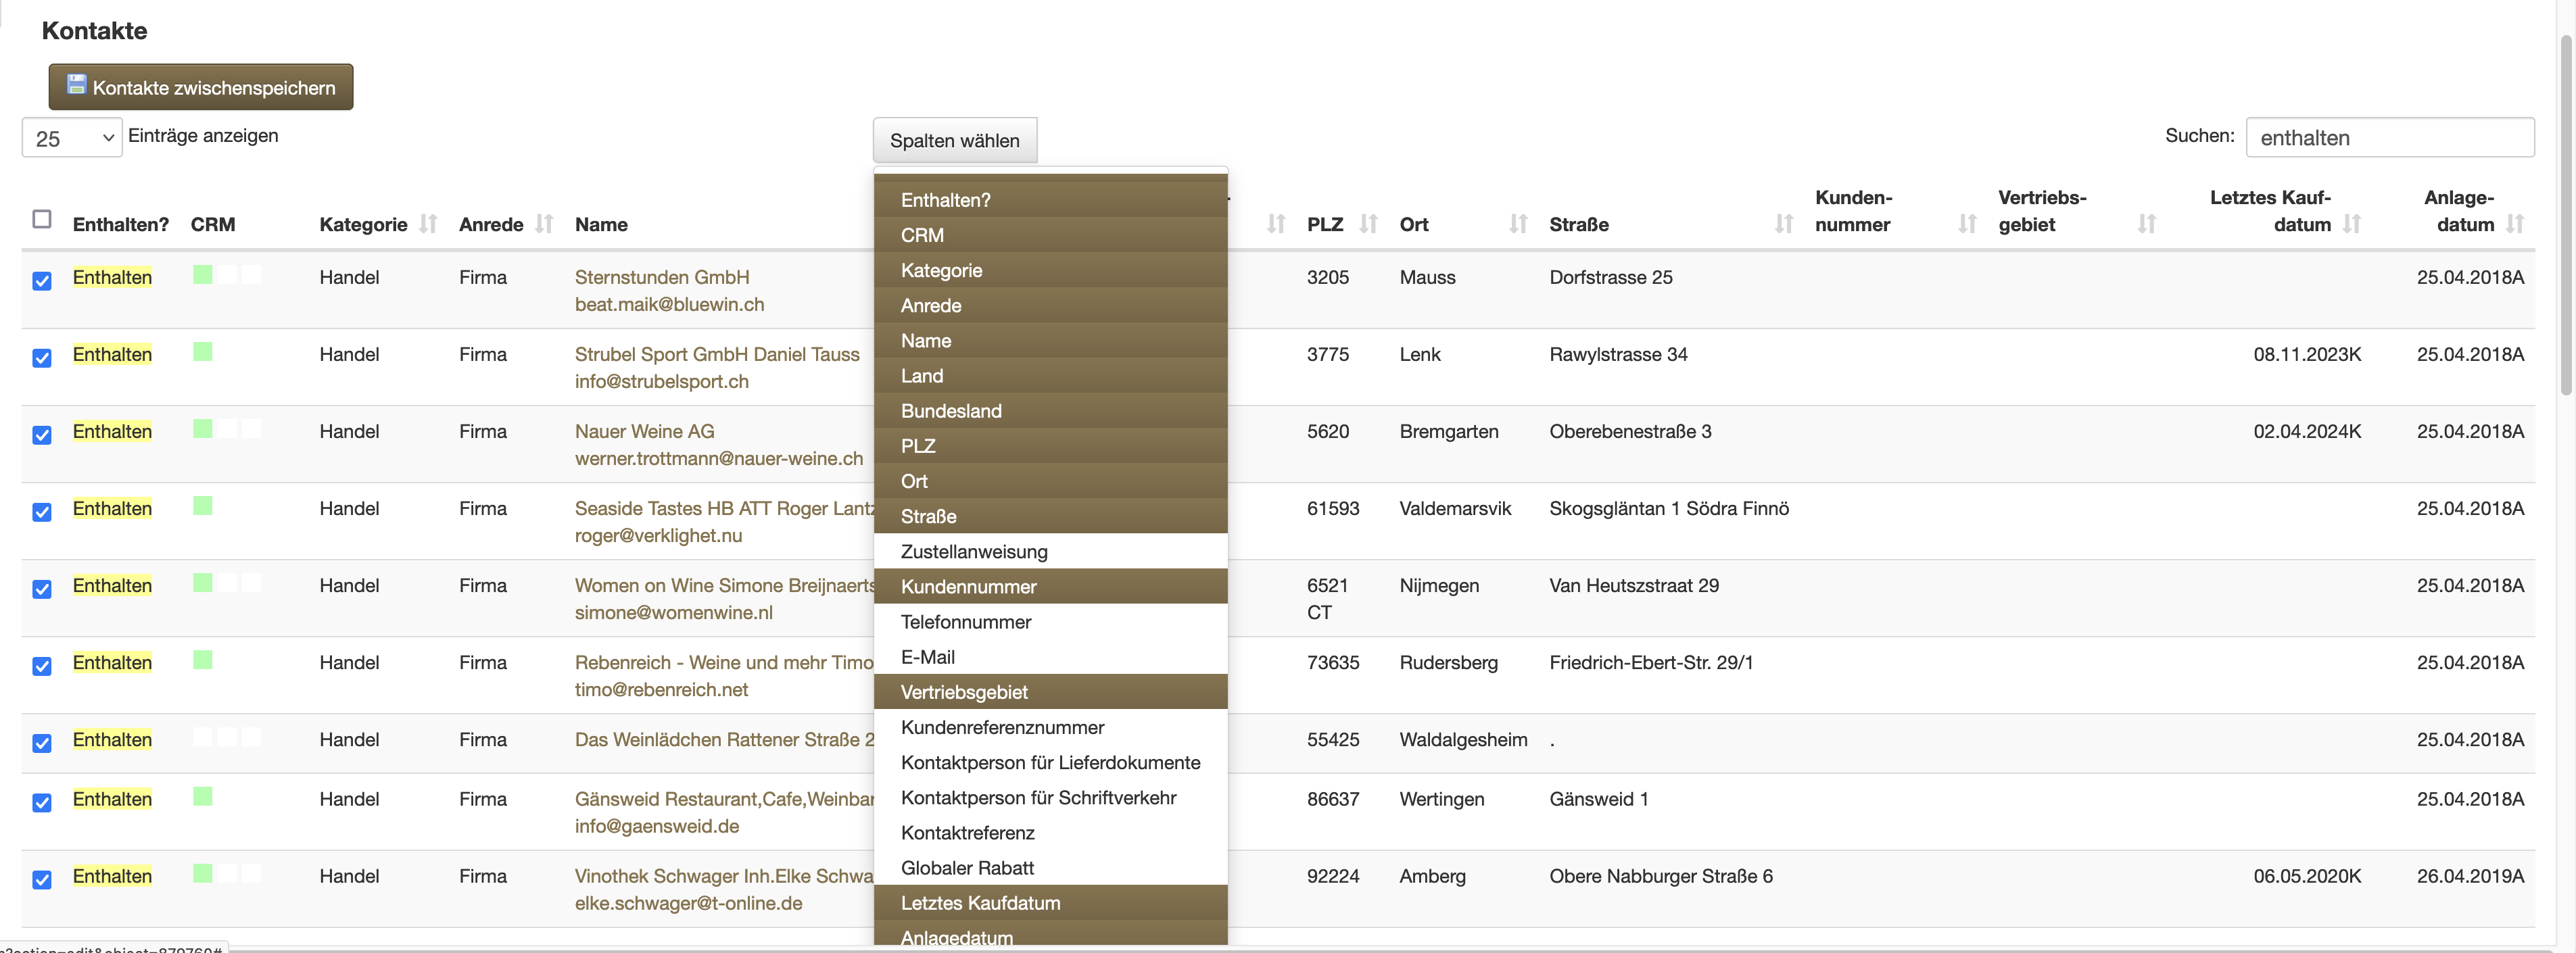Sort by Letztes Kaufdatum arrows
The image size is (2576, 953).
click(x=2351, y=224)
